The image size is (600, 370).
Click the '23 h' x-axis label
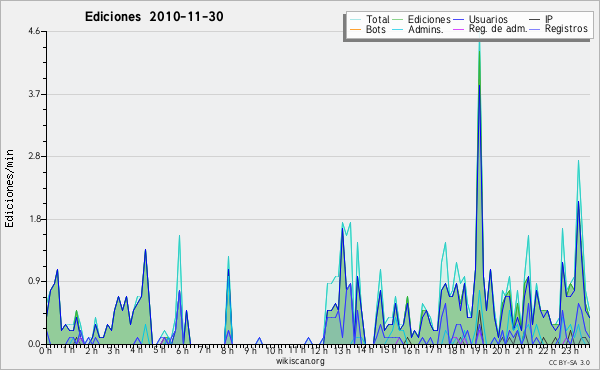(x=569, y=350)
